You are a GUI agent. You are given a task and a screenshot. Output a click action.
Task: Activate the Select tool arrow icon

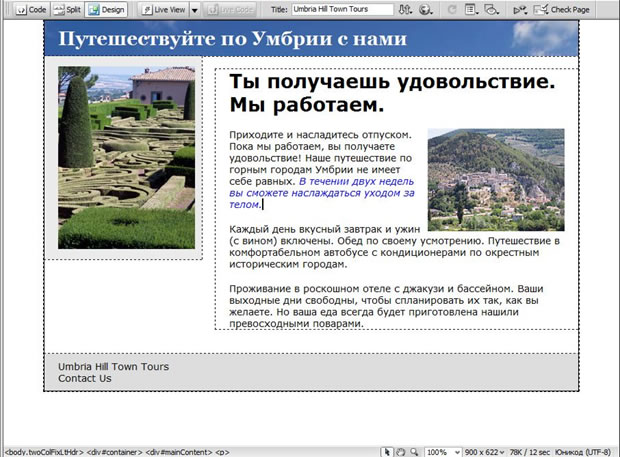click(x=387, y=452)
